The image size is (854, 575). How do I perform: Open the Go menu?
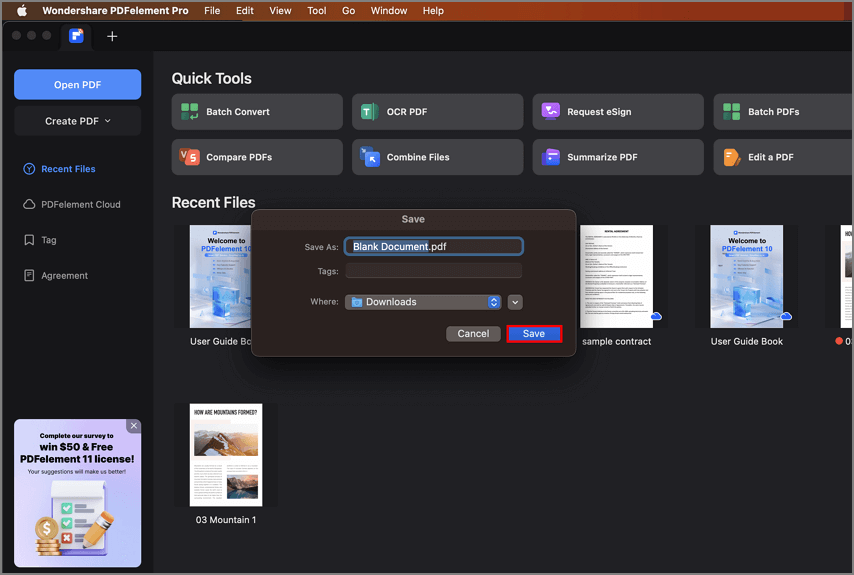coord(349,10)
